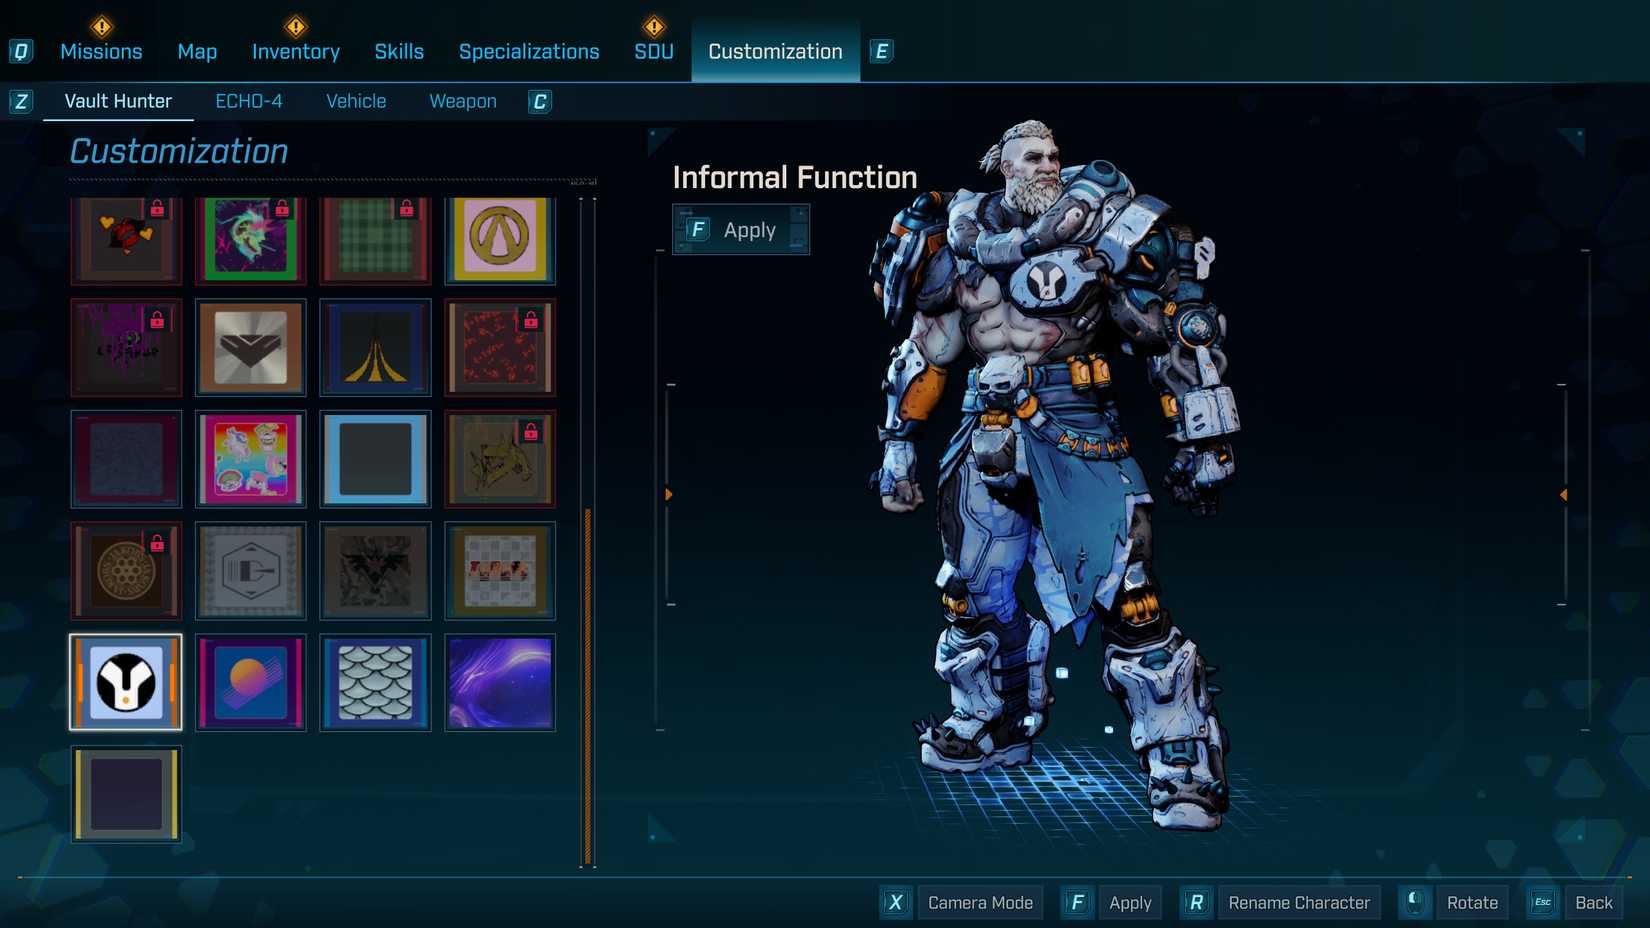
Task: Click the SDU alert diamond icon
Action: [654, 26]
